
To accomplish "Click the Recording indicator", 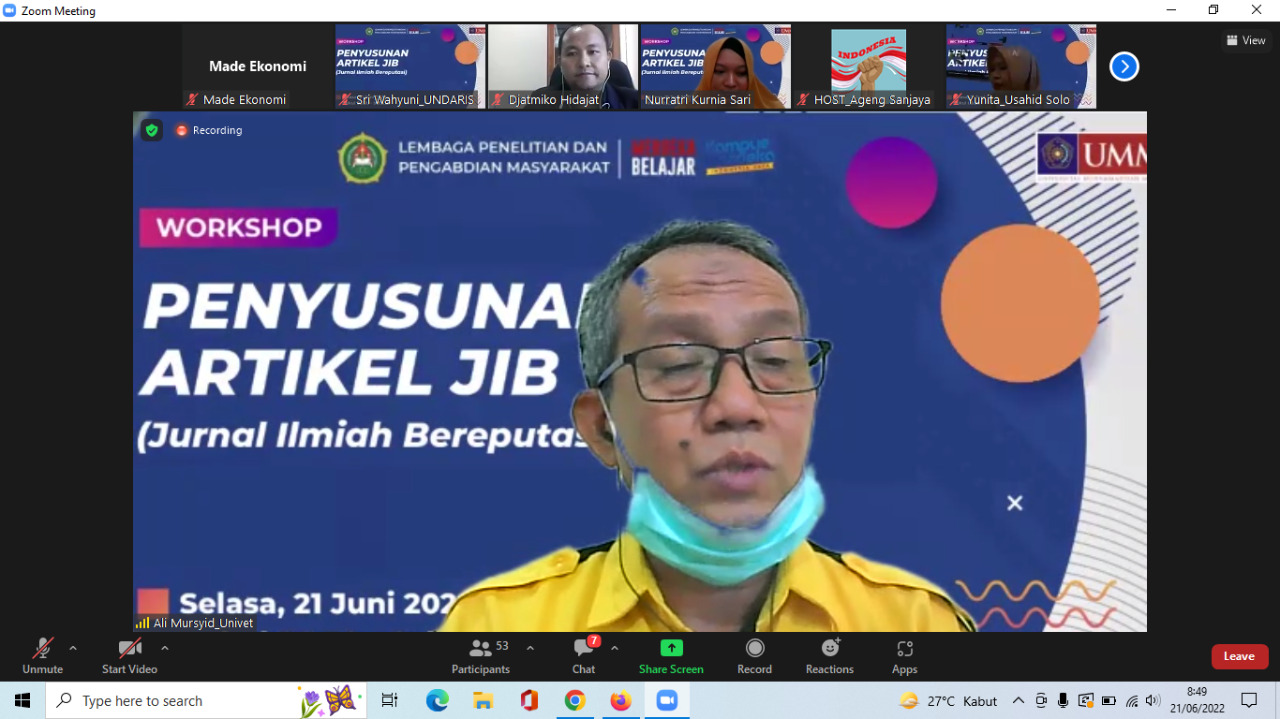I will click(209, 130).
